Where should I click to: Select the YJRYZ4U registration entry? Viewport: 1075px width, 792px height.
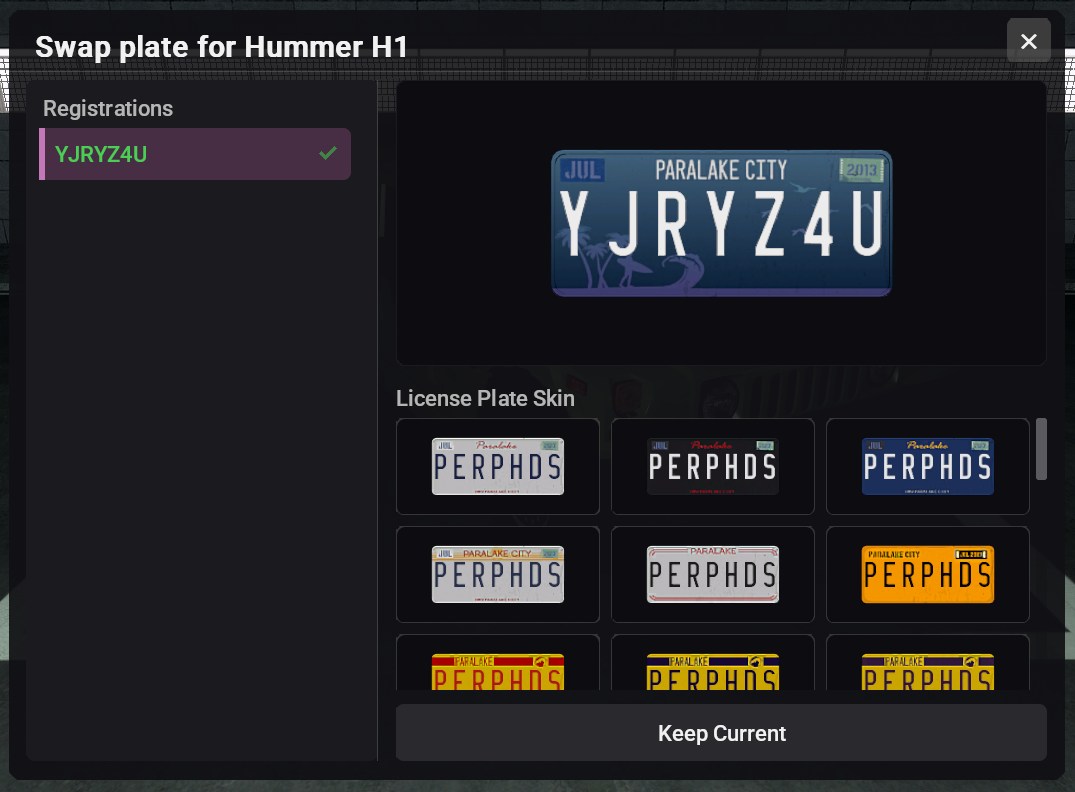click(x=195, y=154)
